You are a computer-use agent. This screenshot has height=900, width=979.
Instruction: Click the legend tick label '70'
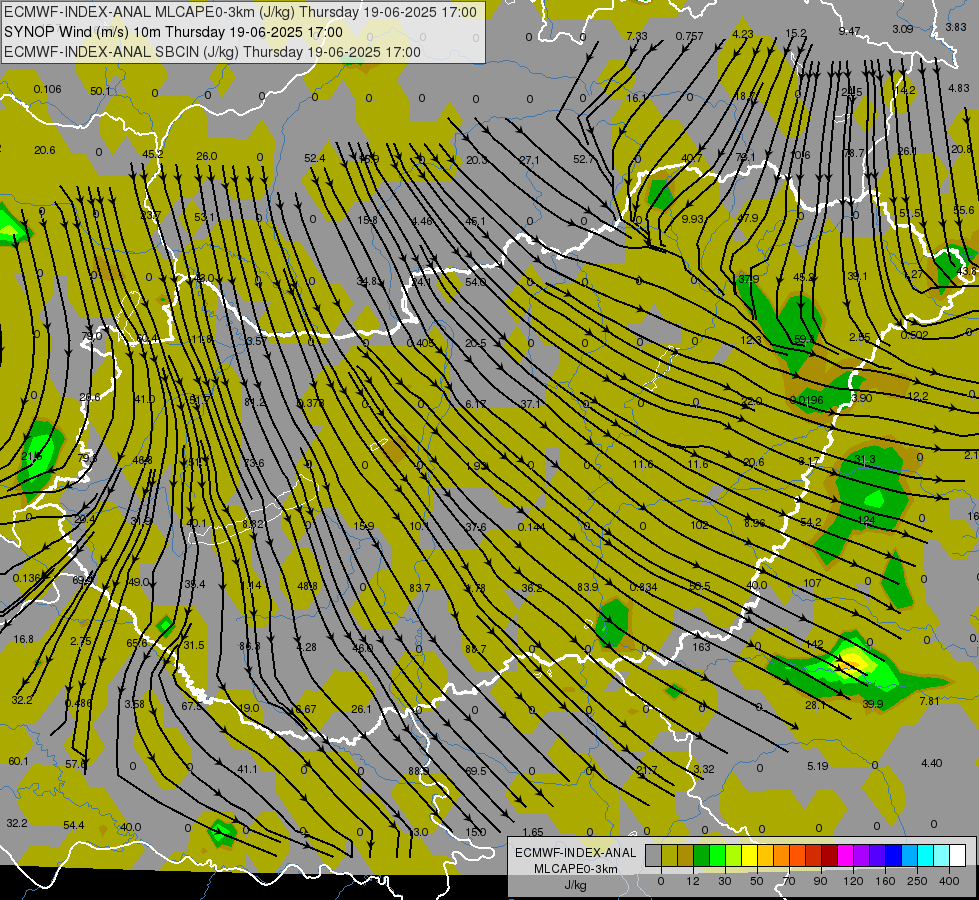coord(789,881)
